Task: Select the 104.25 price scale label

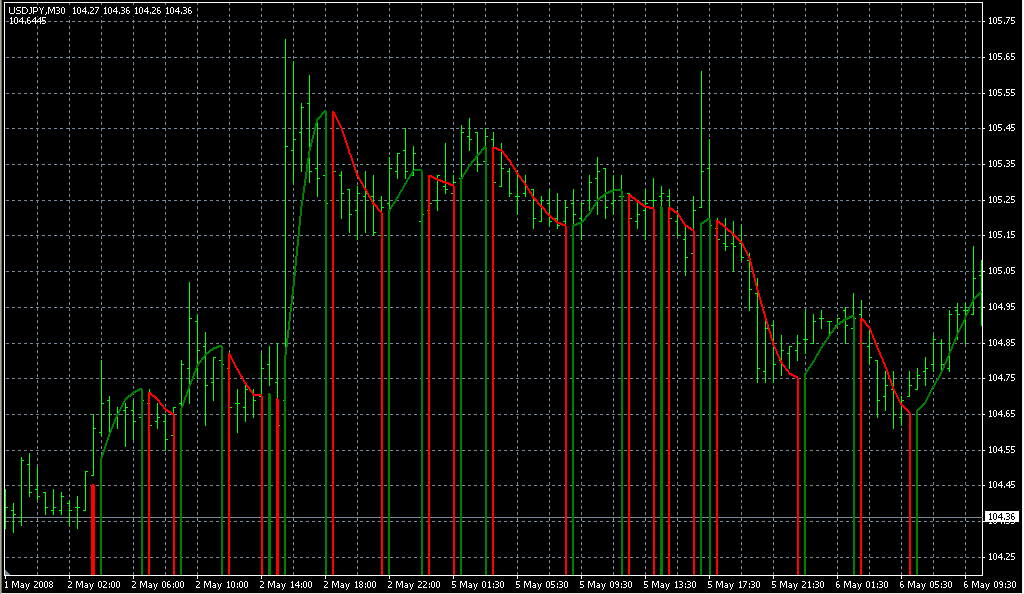Action: coord(1000,556)
